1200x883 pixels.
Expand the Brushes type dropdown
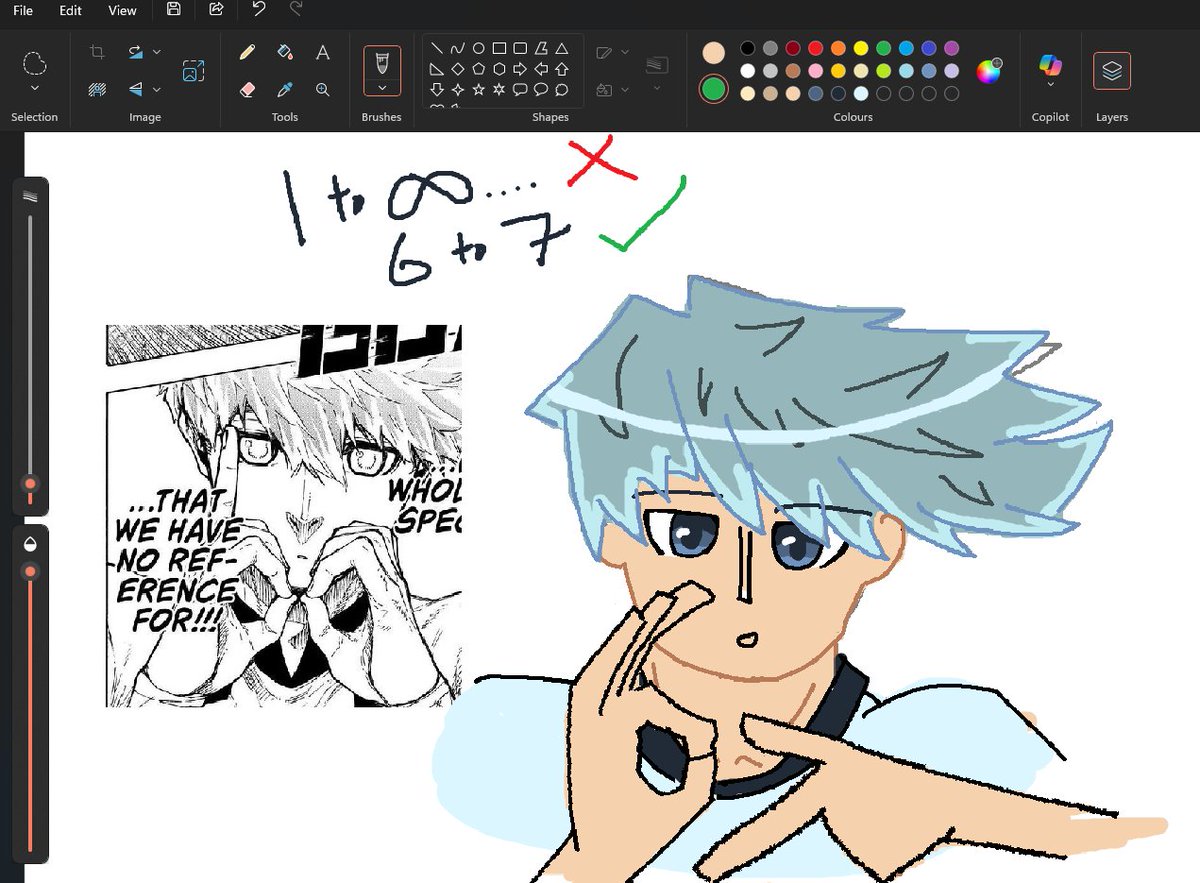(382, 88)
